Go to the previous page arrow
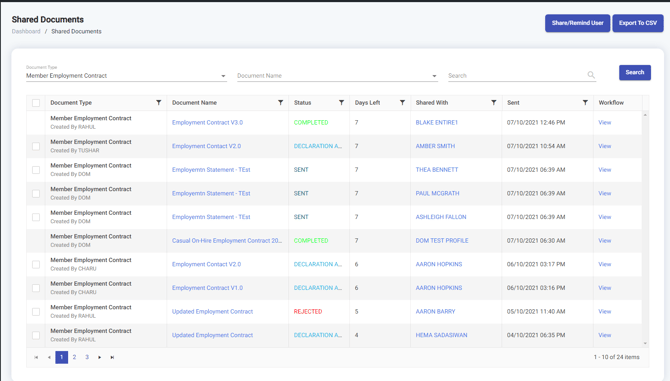 tap(49, 357)
